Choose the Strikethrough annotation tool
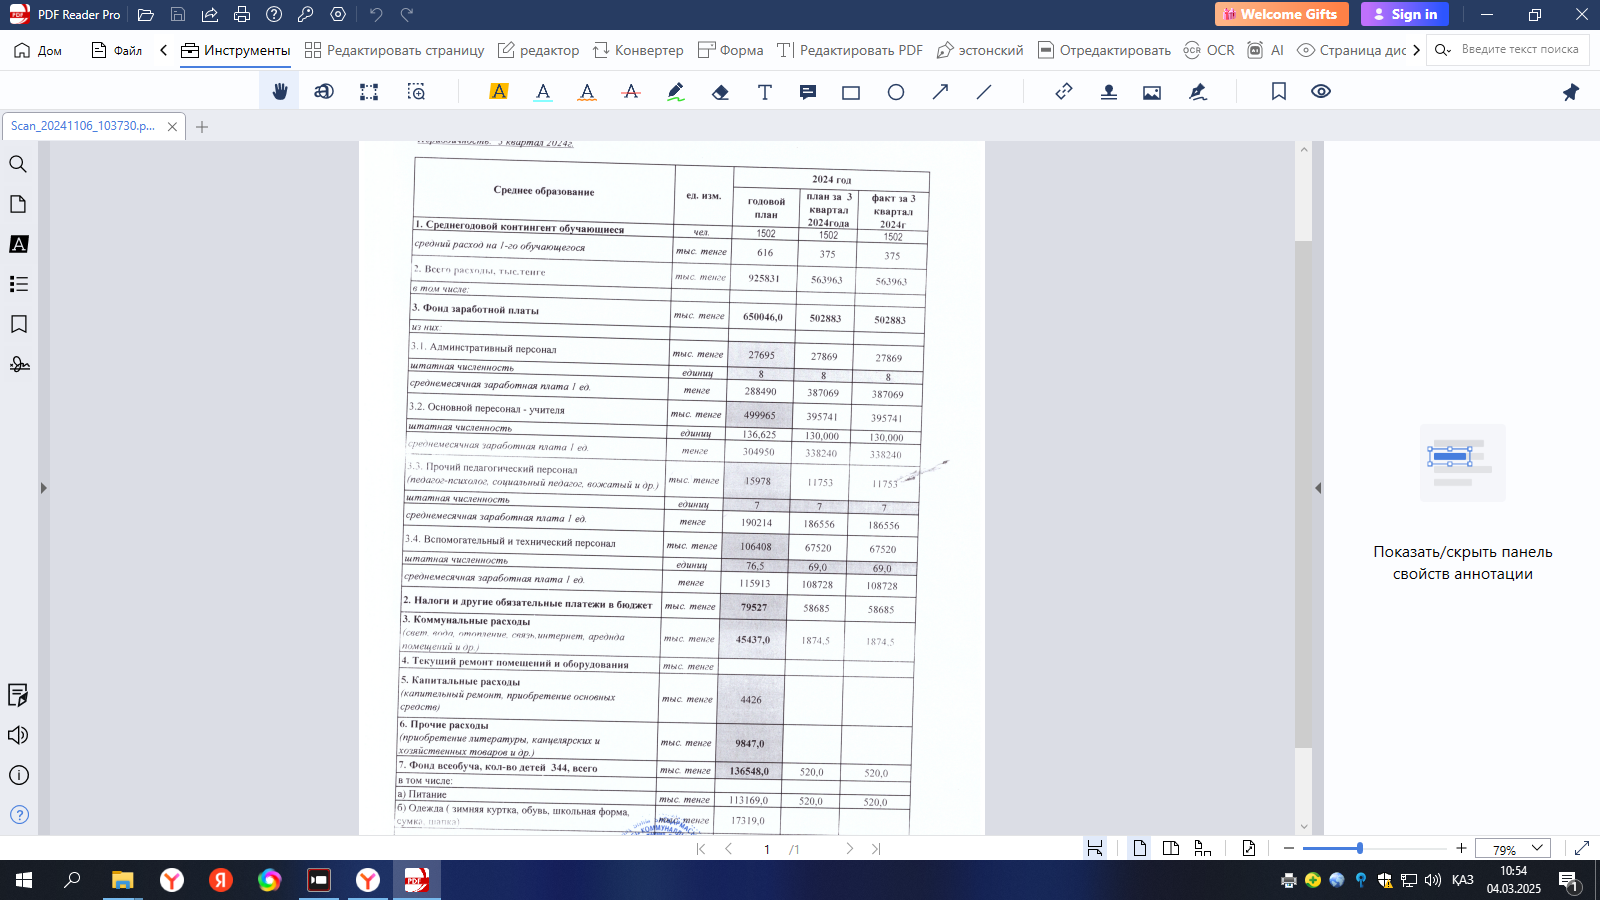This screenshot has width=1600, height=900. click(x=631, y=92)
